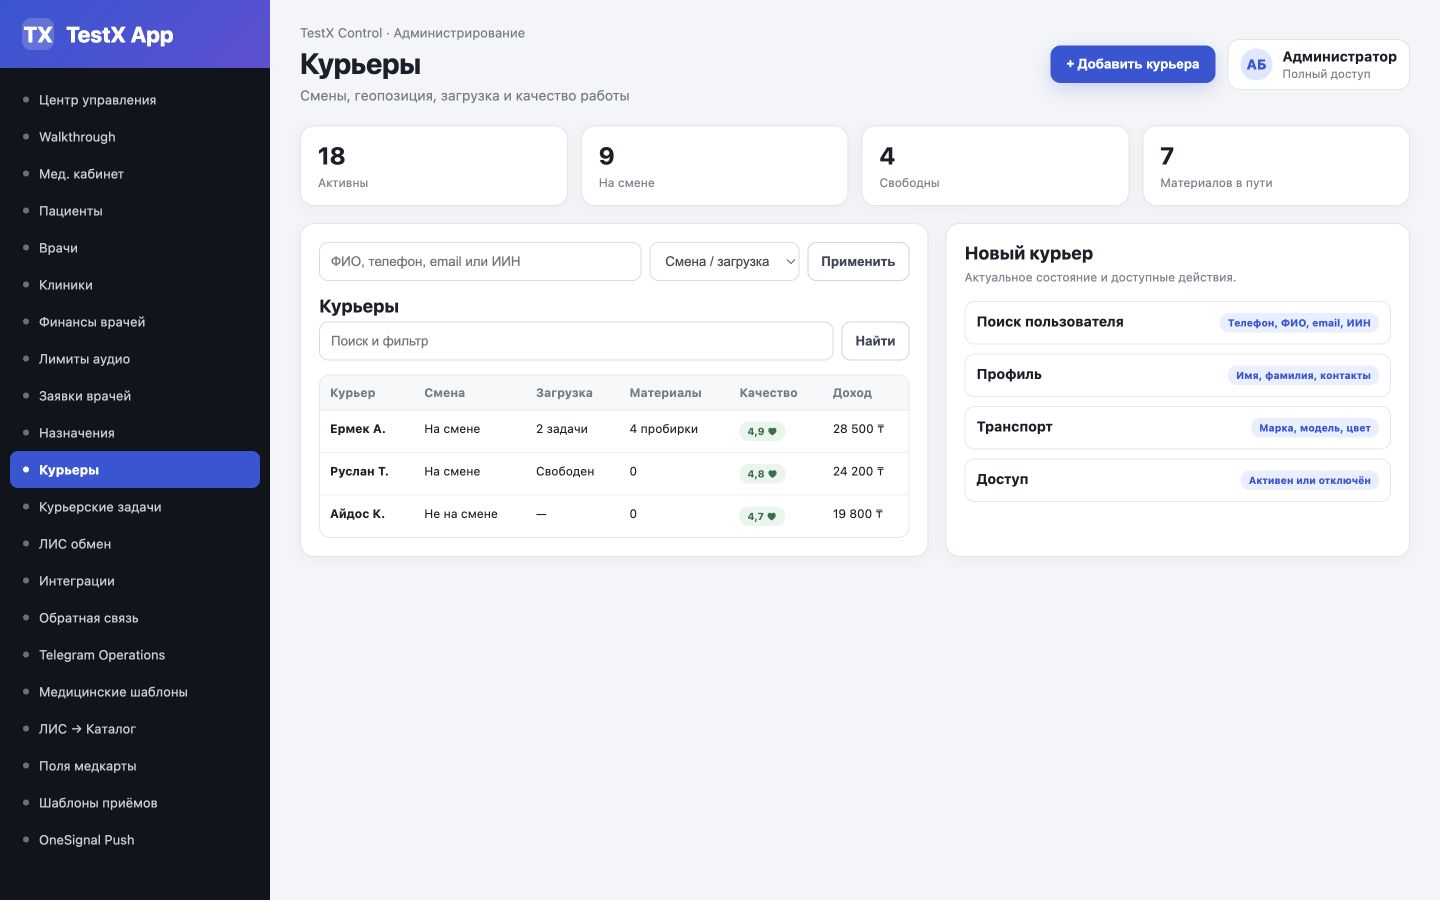Click the Смена column header

tap(444, 393)
